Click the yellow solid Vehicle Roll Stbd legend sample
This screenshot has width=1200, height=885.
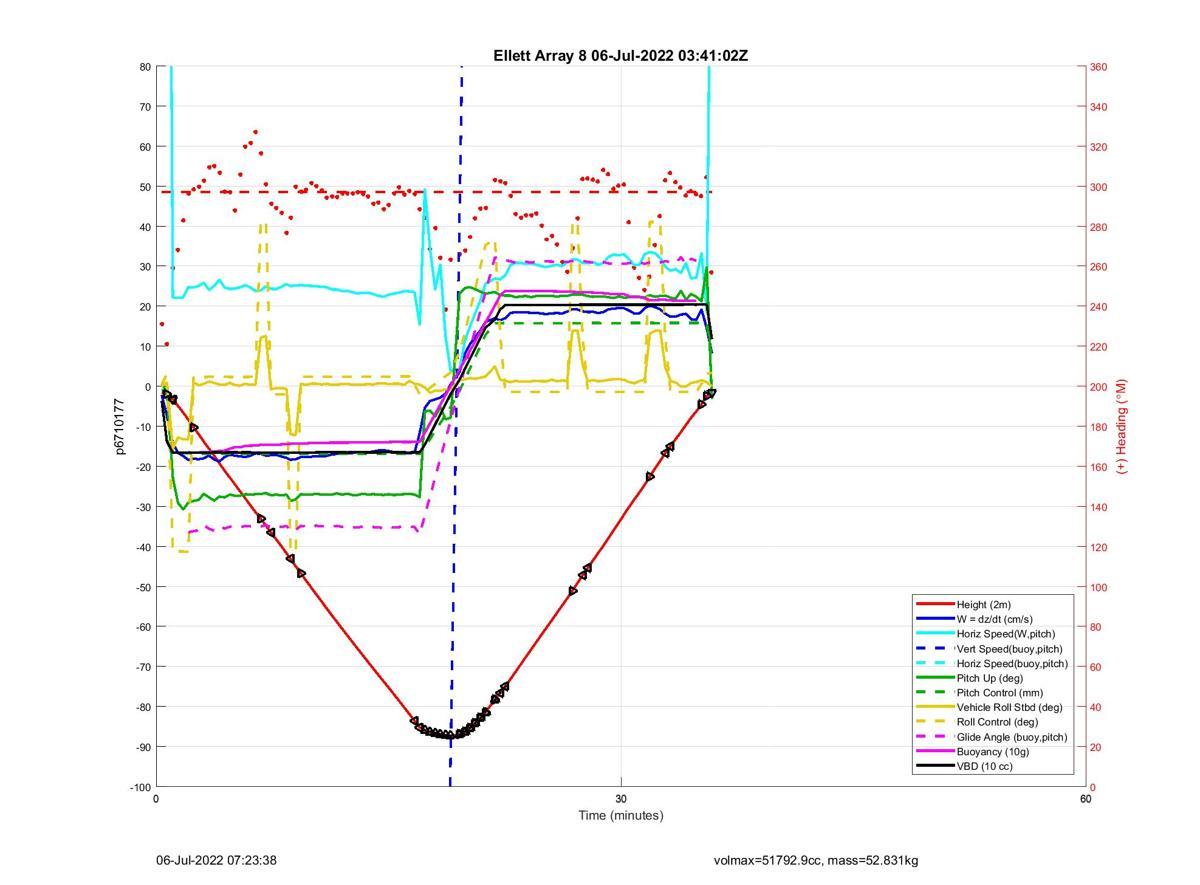click(934, 707)
